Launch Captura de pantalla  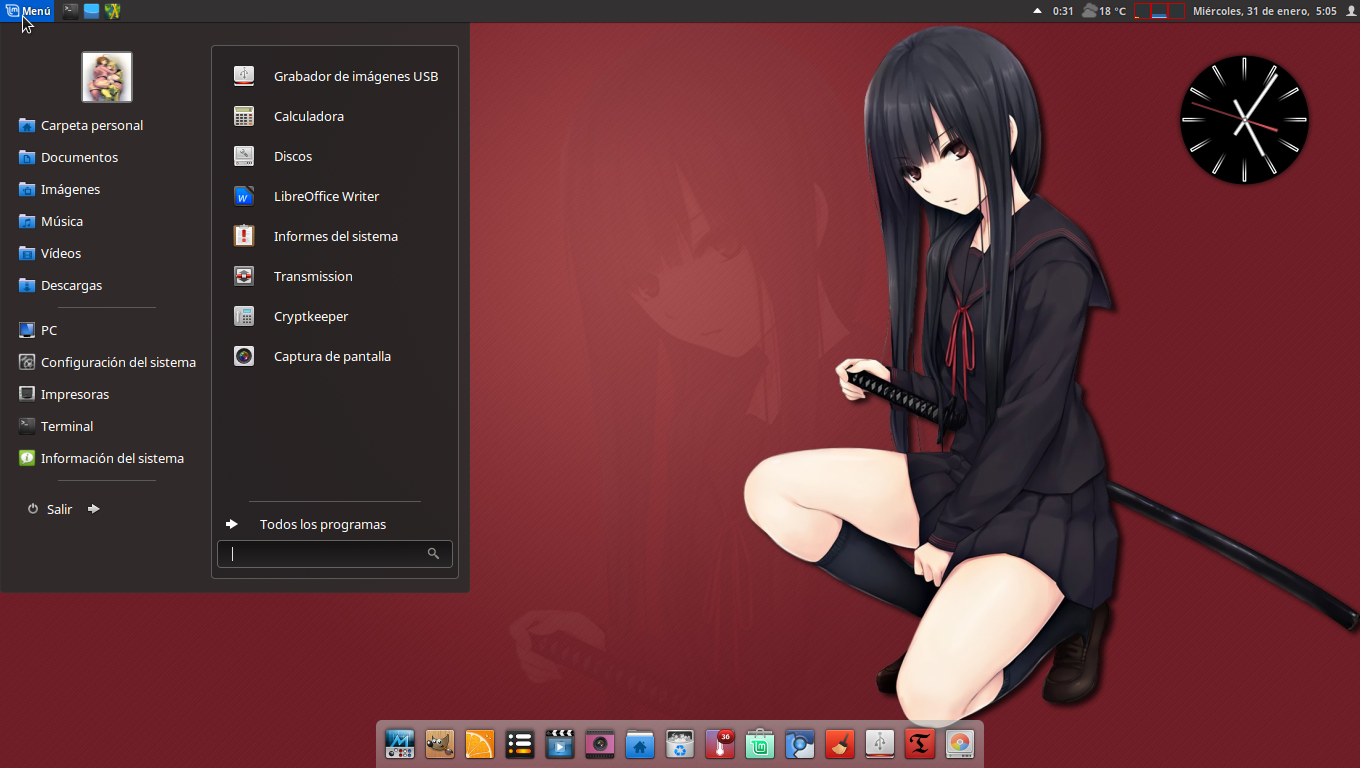[335, 356]
